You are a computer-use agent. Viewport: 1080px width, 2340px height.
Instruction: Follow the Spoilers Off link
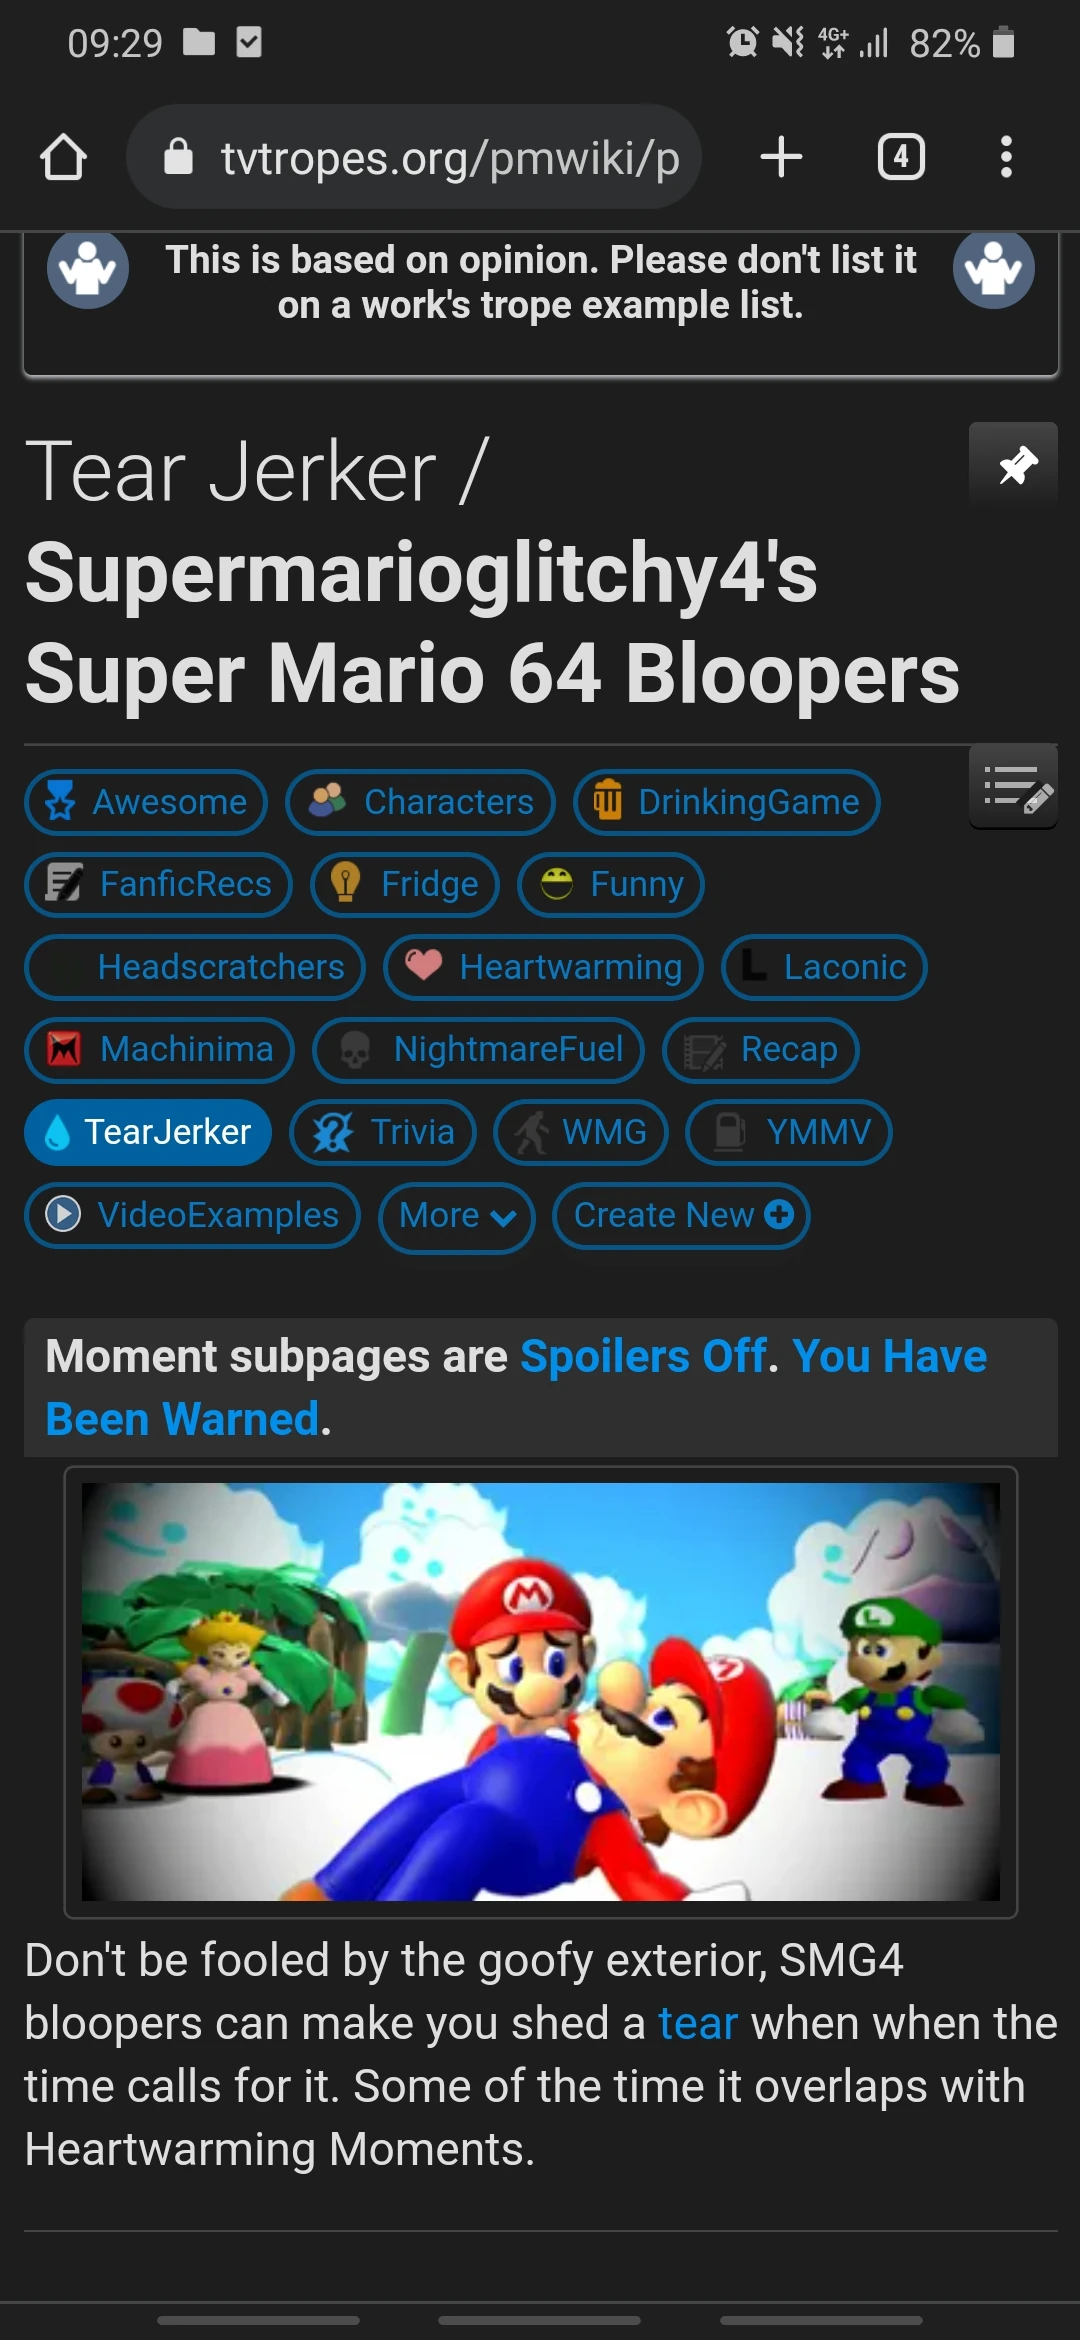click(644, 1357)
